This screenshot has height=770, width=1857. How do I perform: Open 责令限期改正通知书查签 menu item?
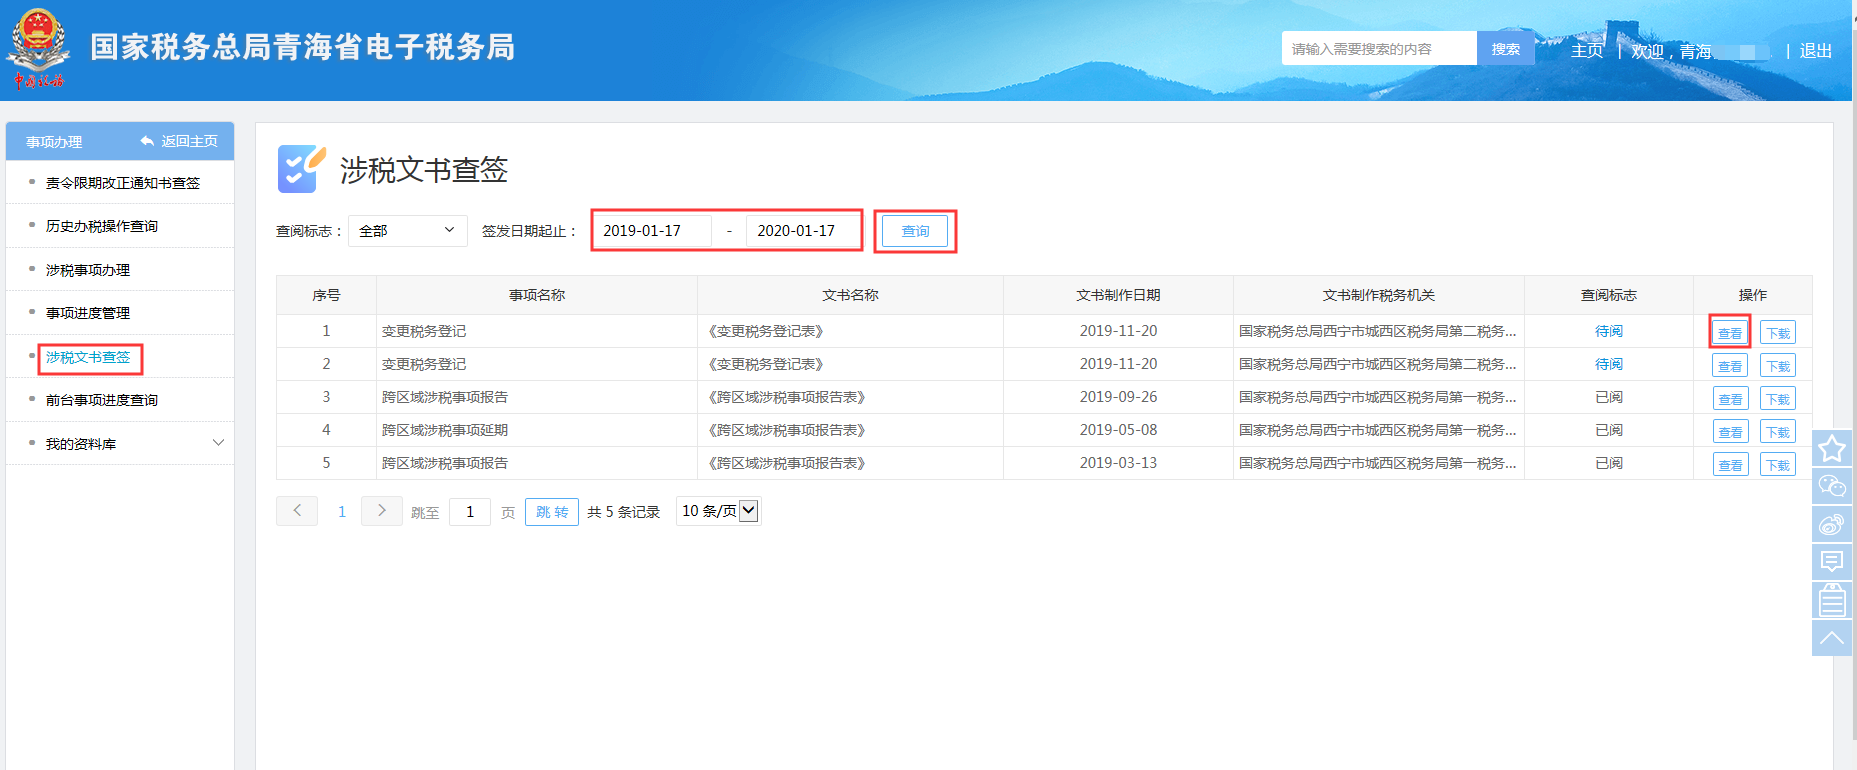123,183
